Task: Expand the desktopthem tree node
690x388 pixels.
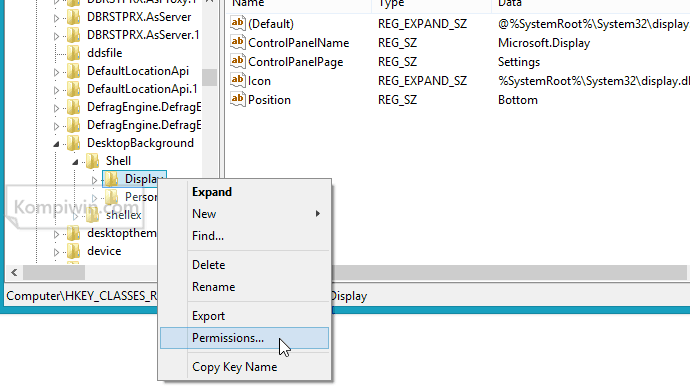Action: pyautogui.click(x=56, y=234)
